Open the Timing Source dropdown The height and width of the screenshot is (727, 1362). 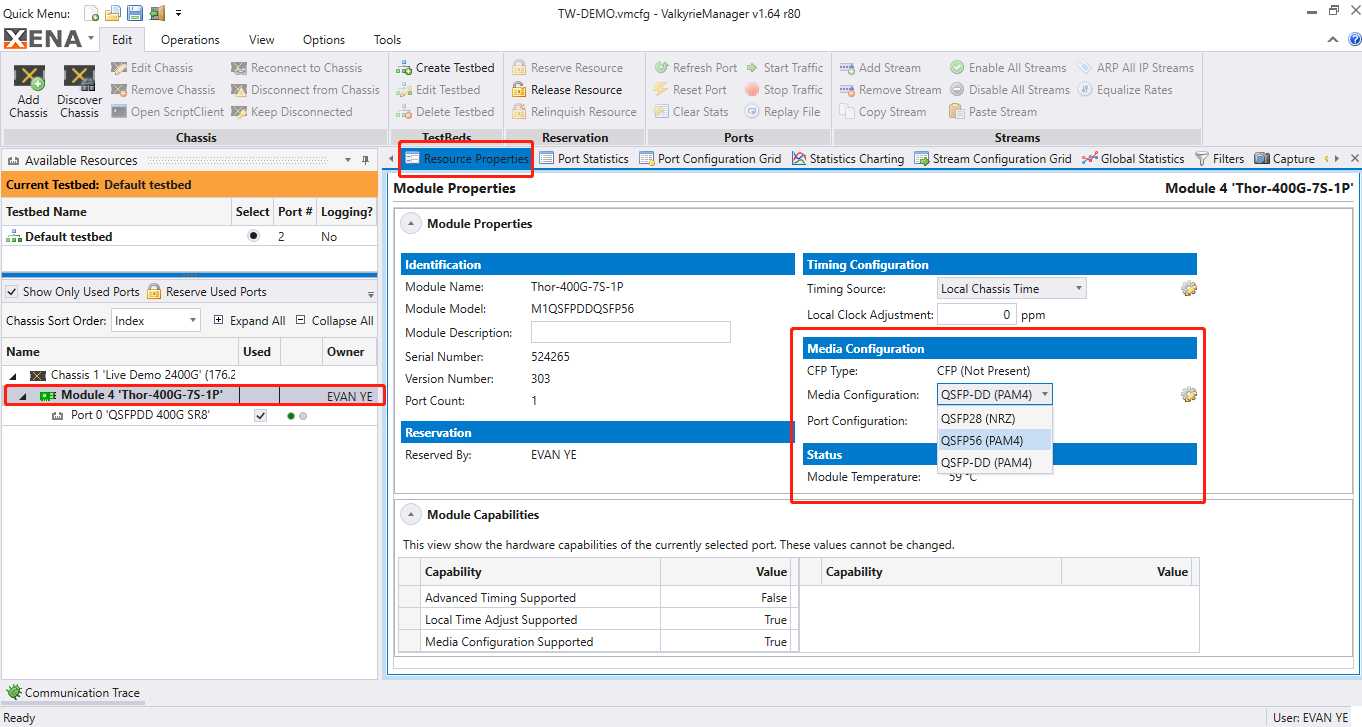tap(1012, 289)
